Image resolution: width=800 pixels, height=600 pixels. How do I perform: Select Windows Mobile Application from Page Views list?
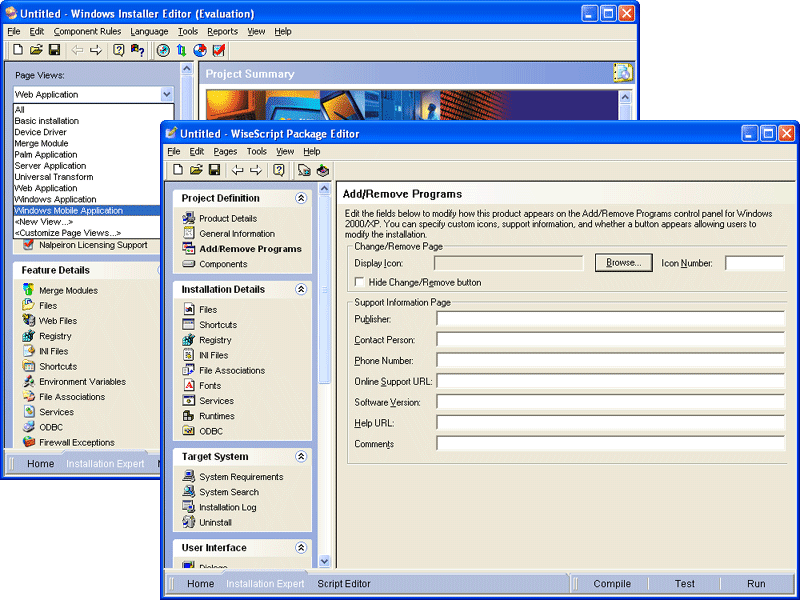86,210
